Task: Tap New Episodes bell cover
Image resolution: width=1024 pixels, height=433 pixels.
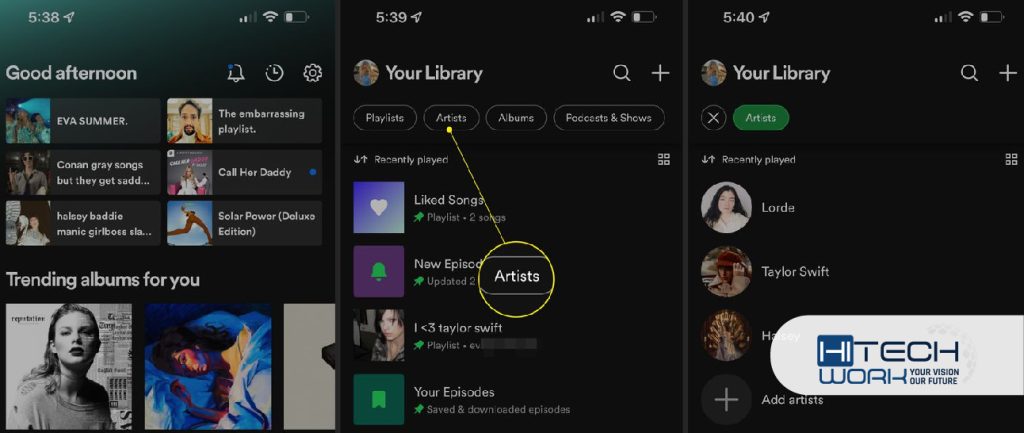Action: coord(379,272)
